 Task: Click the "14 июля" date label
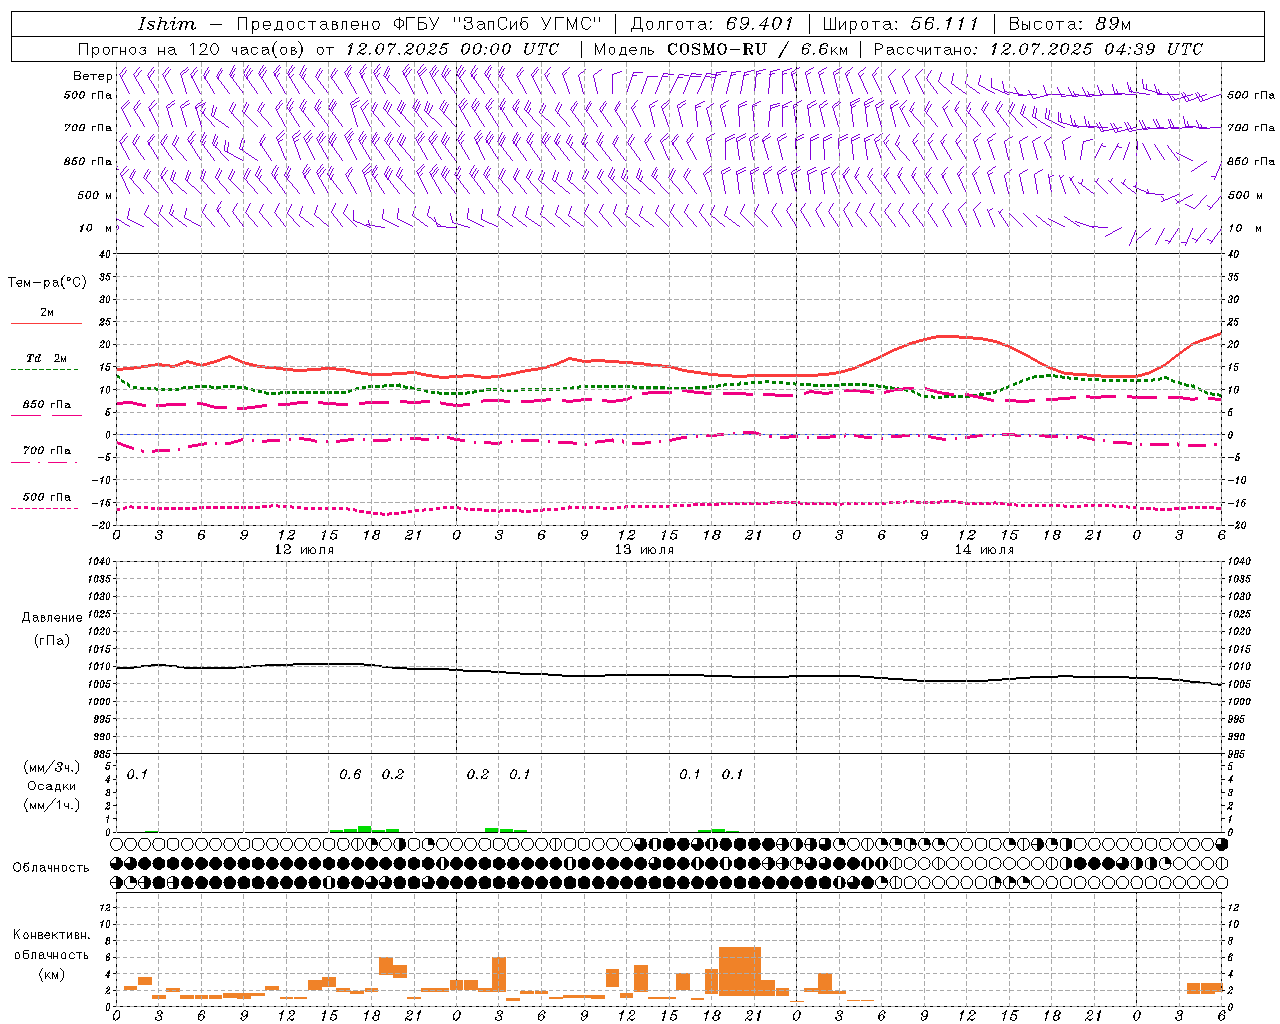pyautogui.click(x=984, y=550)
